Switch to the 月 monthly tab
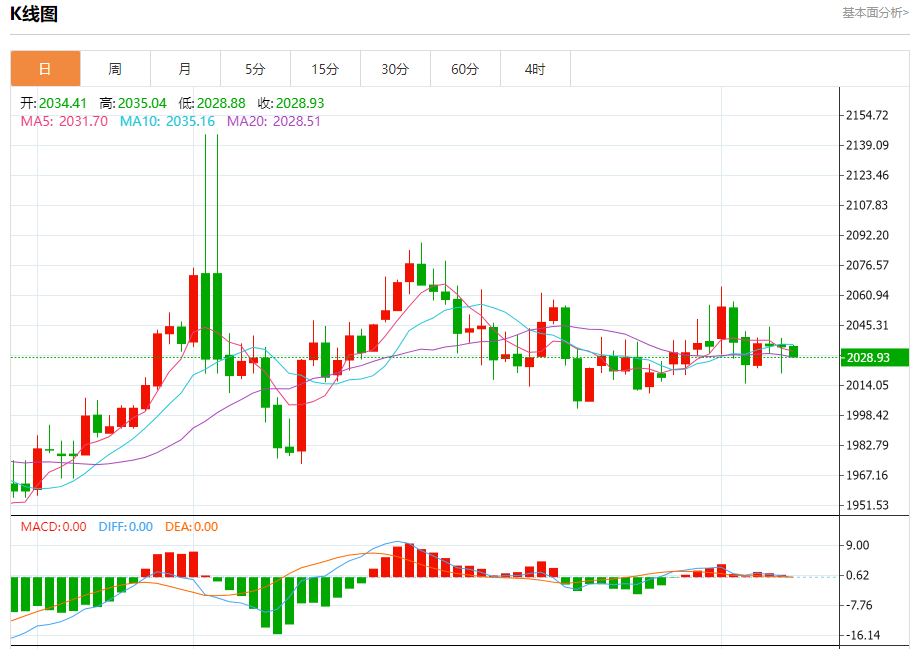The image size is (915, 649). click(x=186, y=69)
